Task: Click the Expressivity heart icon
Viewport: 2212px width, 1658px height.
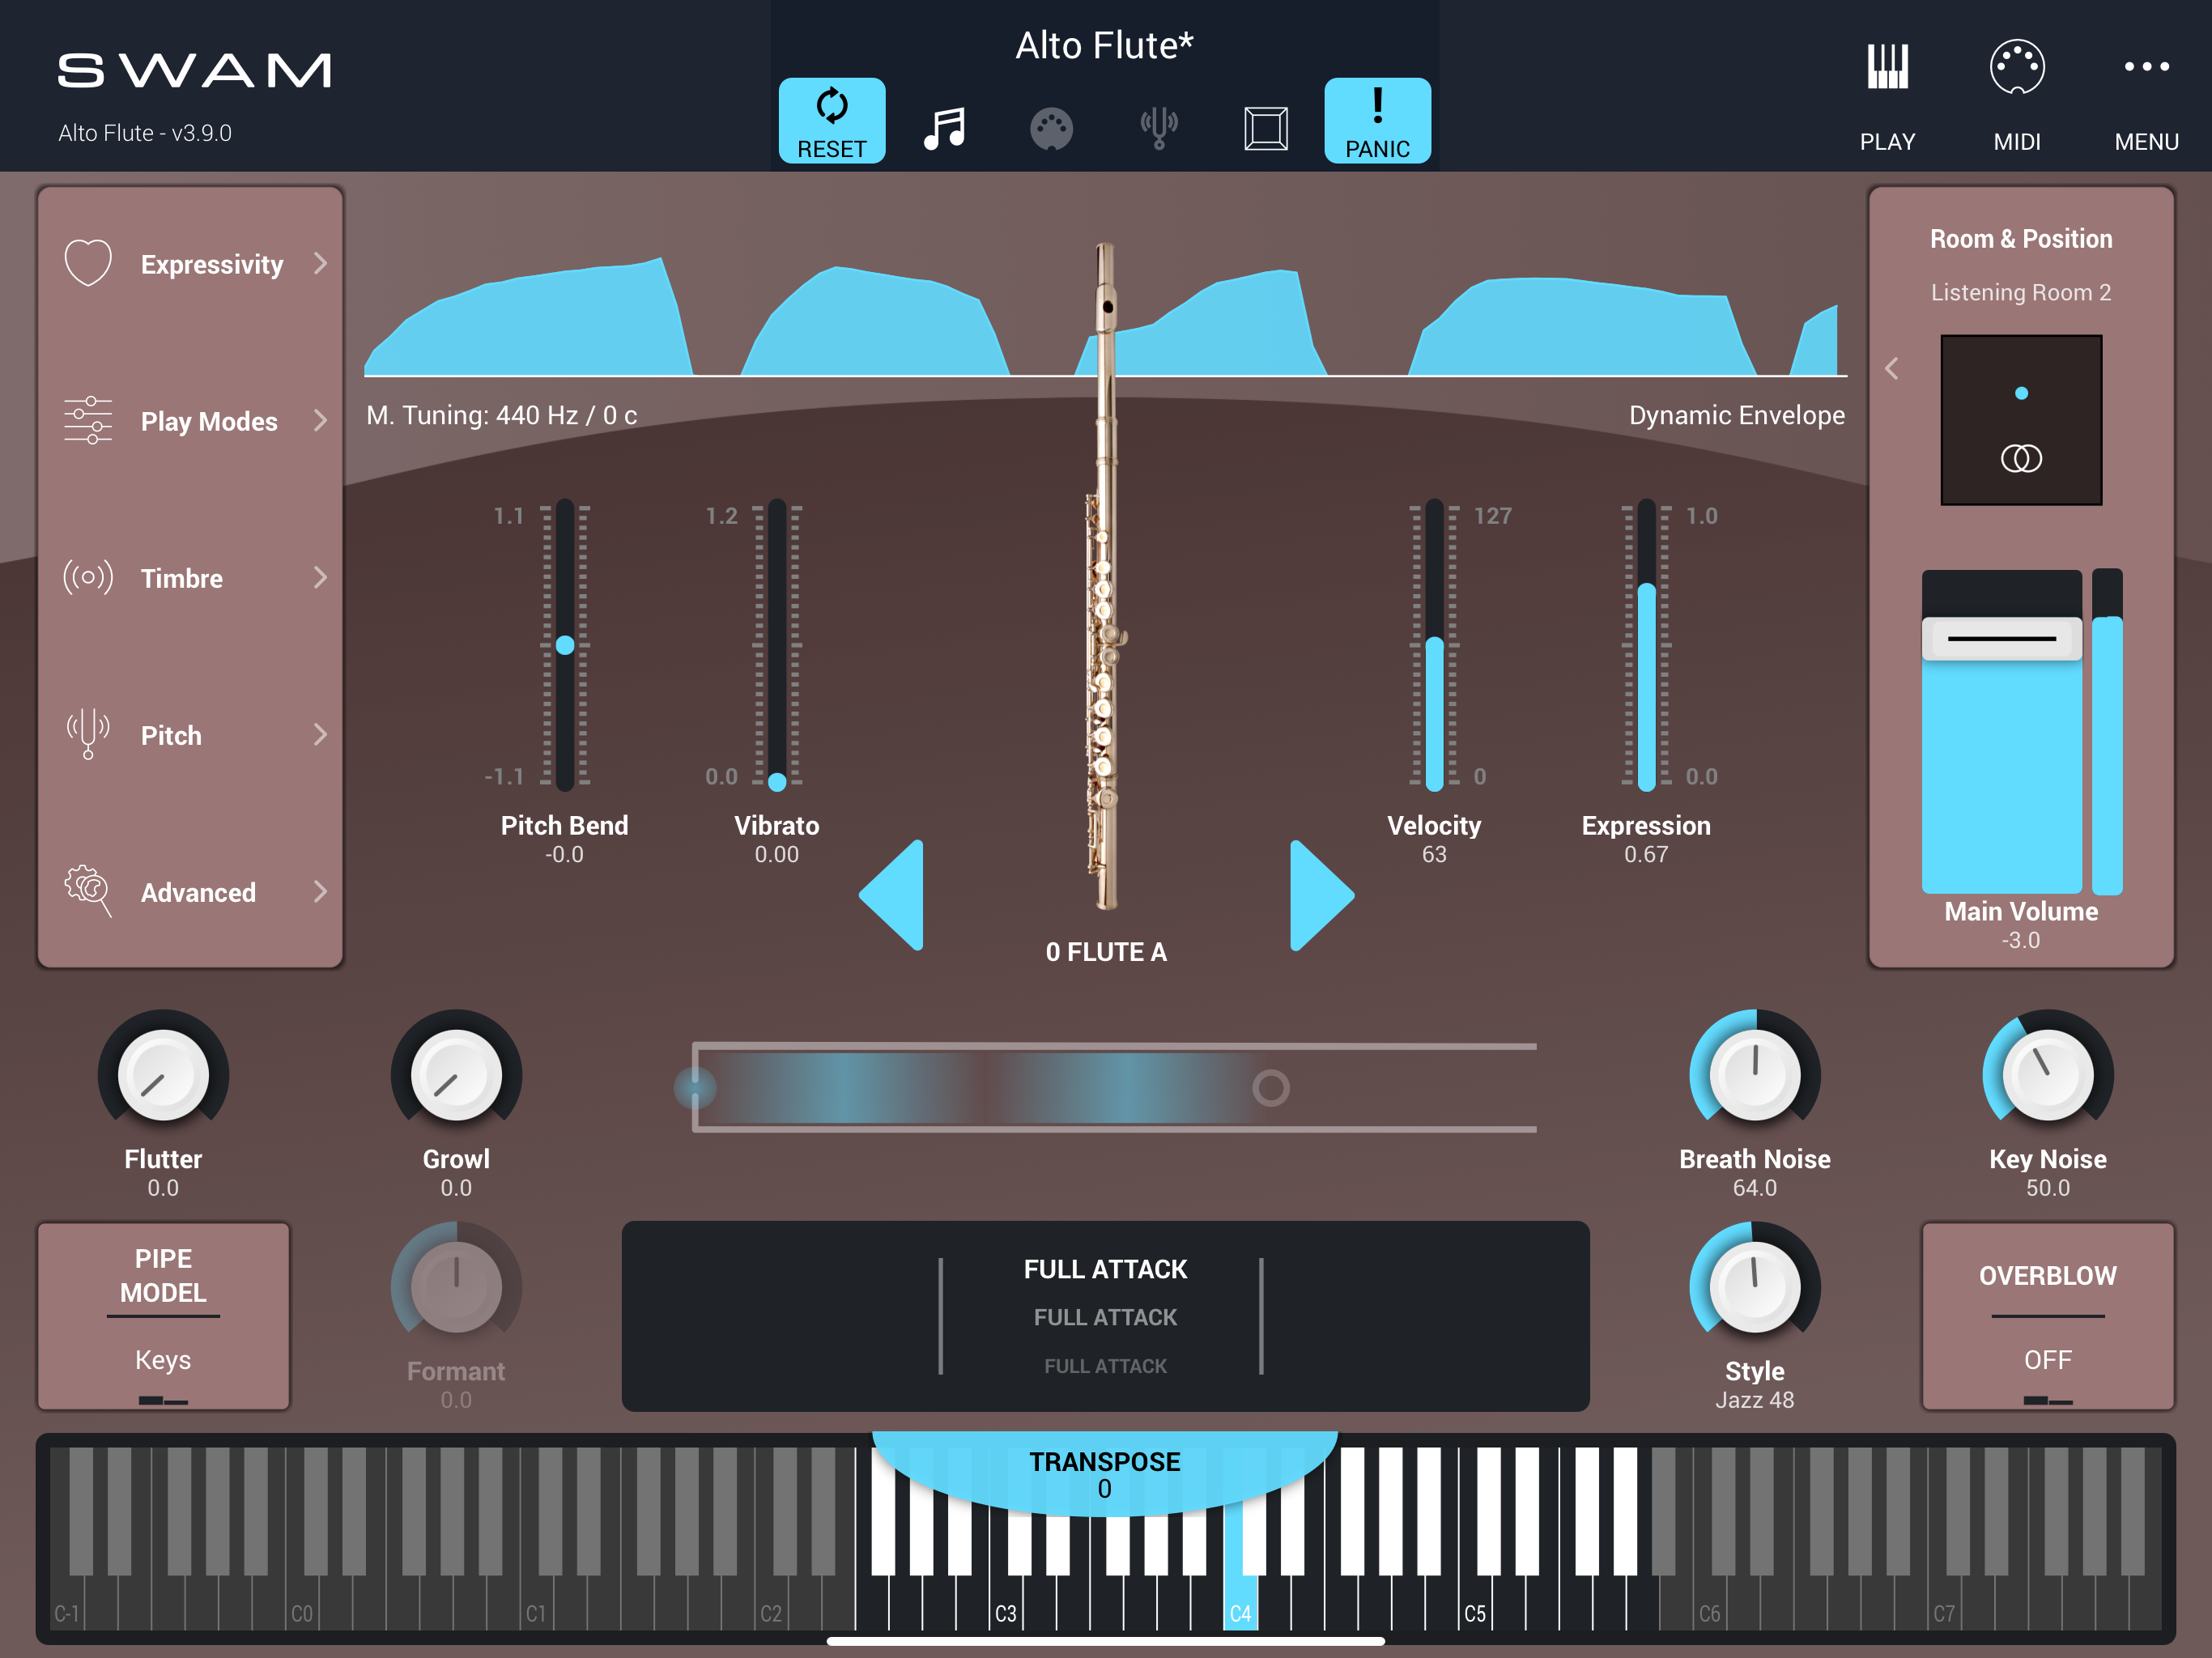Action: pos(88,263)
